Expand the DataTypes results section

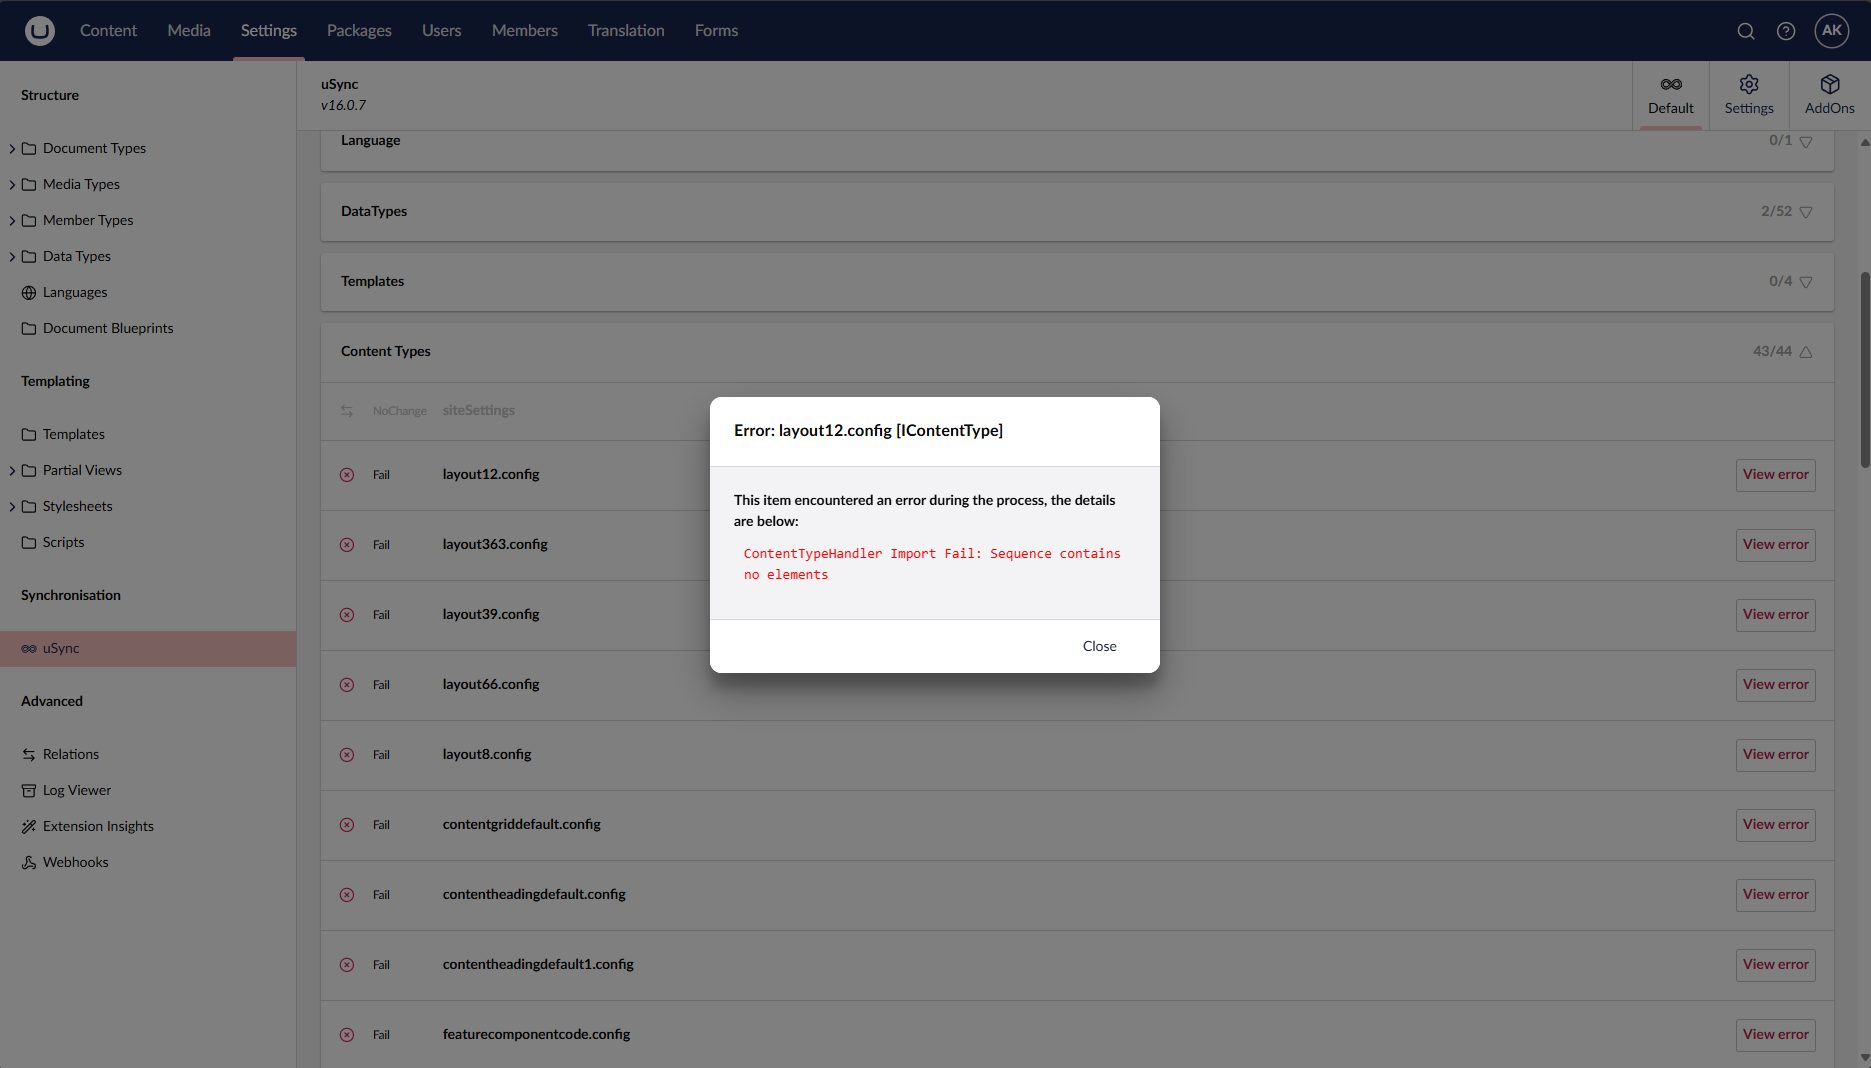pos(1806,212)
